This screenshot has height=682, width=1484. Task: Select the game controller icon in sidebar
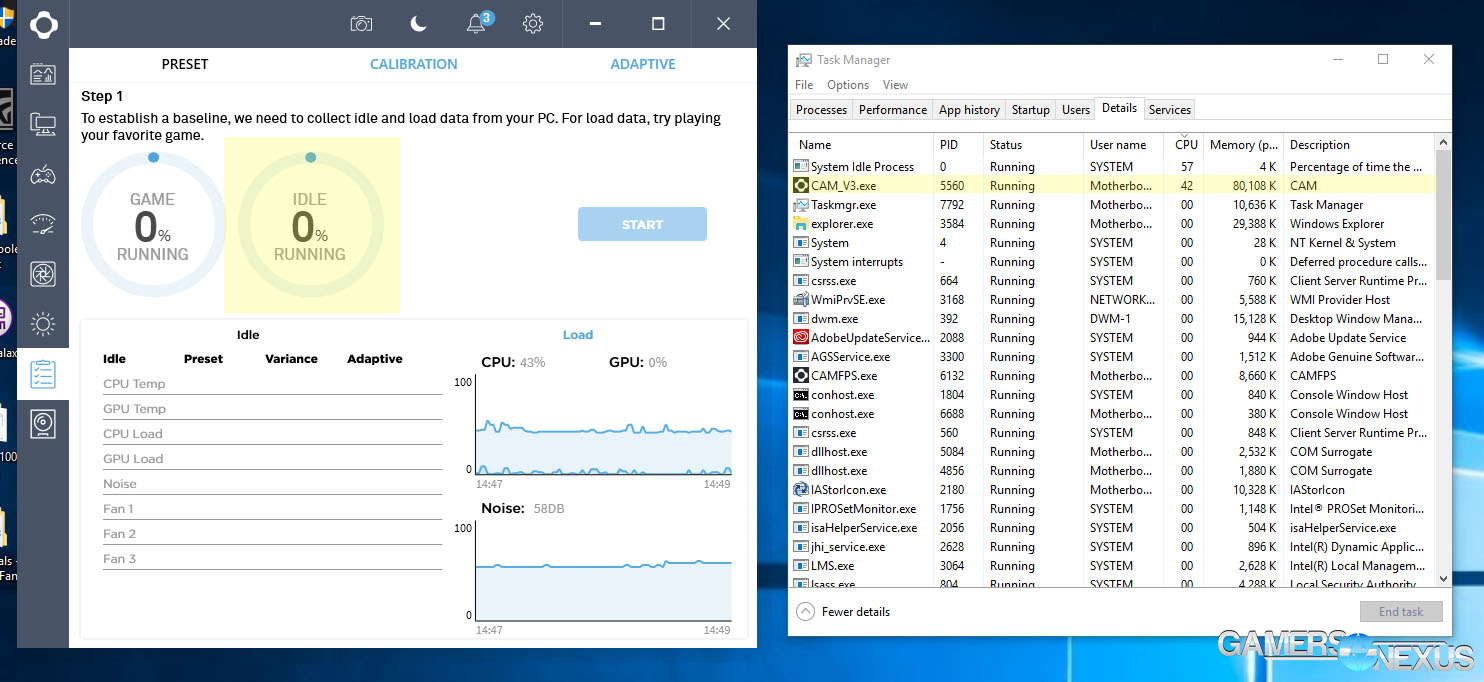click(x=43, y=175)
